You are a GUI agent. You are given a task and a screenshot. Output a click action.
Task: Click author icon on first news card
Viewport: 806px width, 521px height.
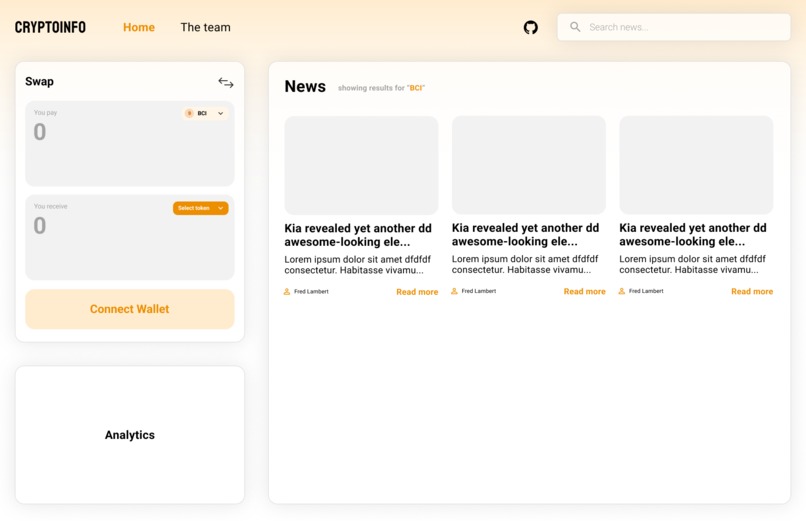click(287, 291)
